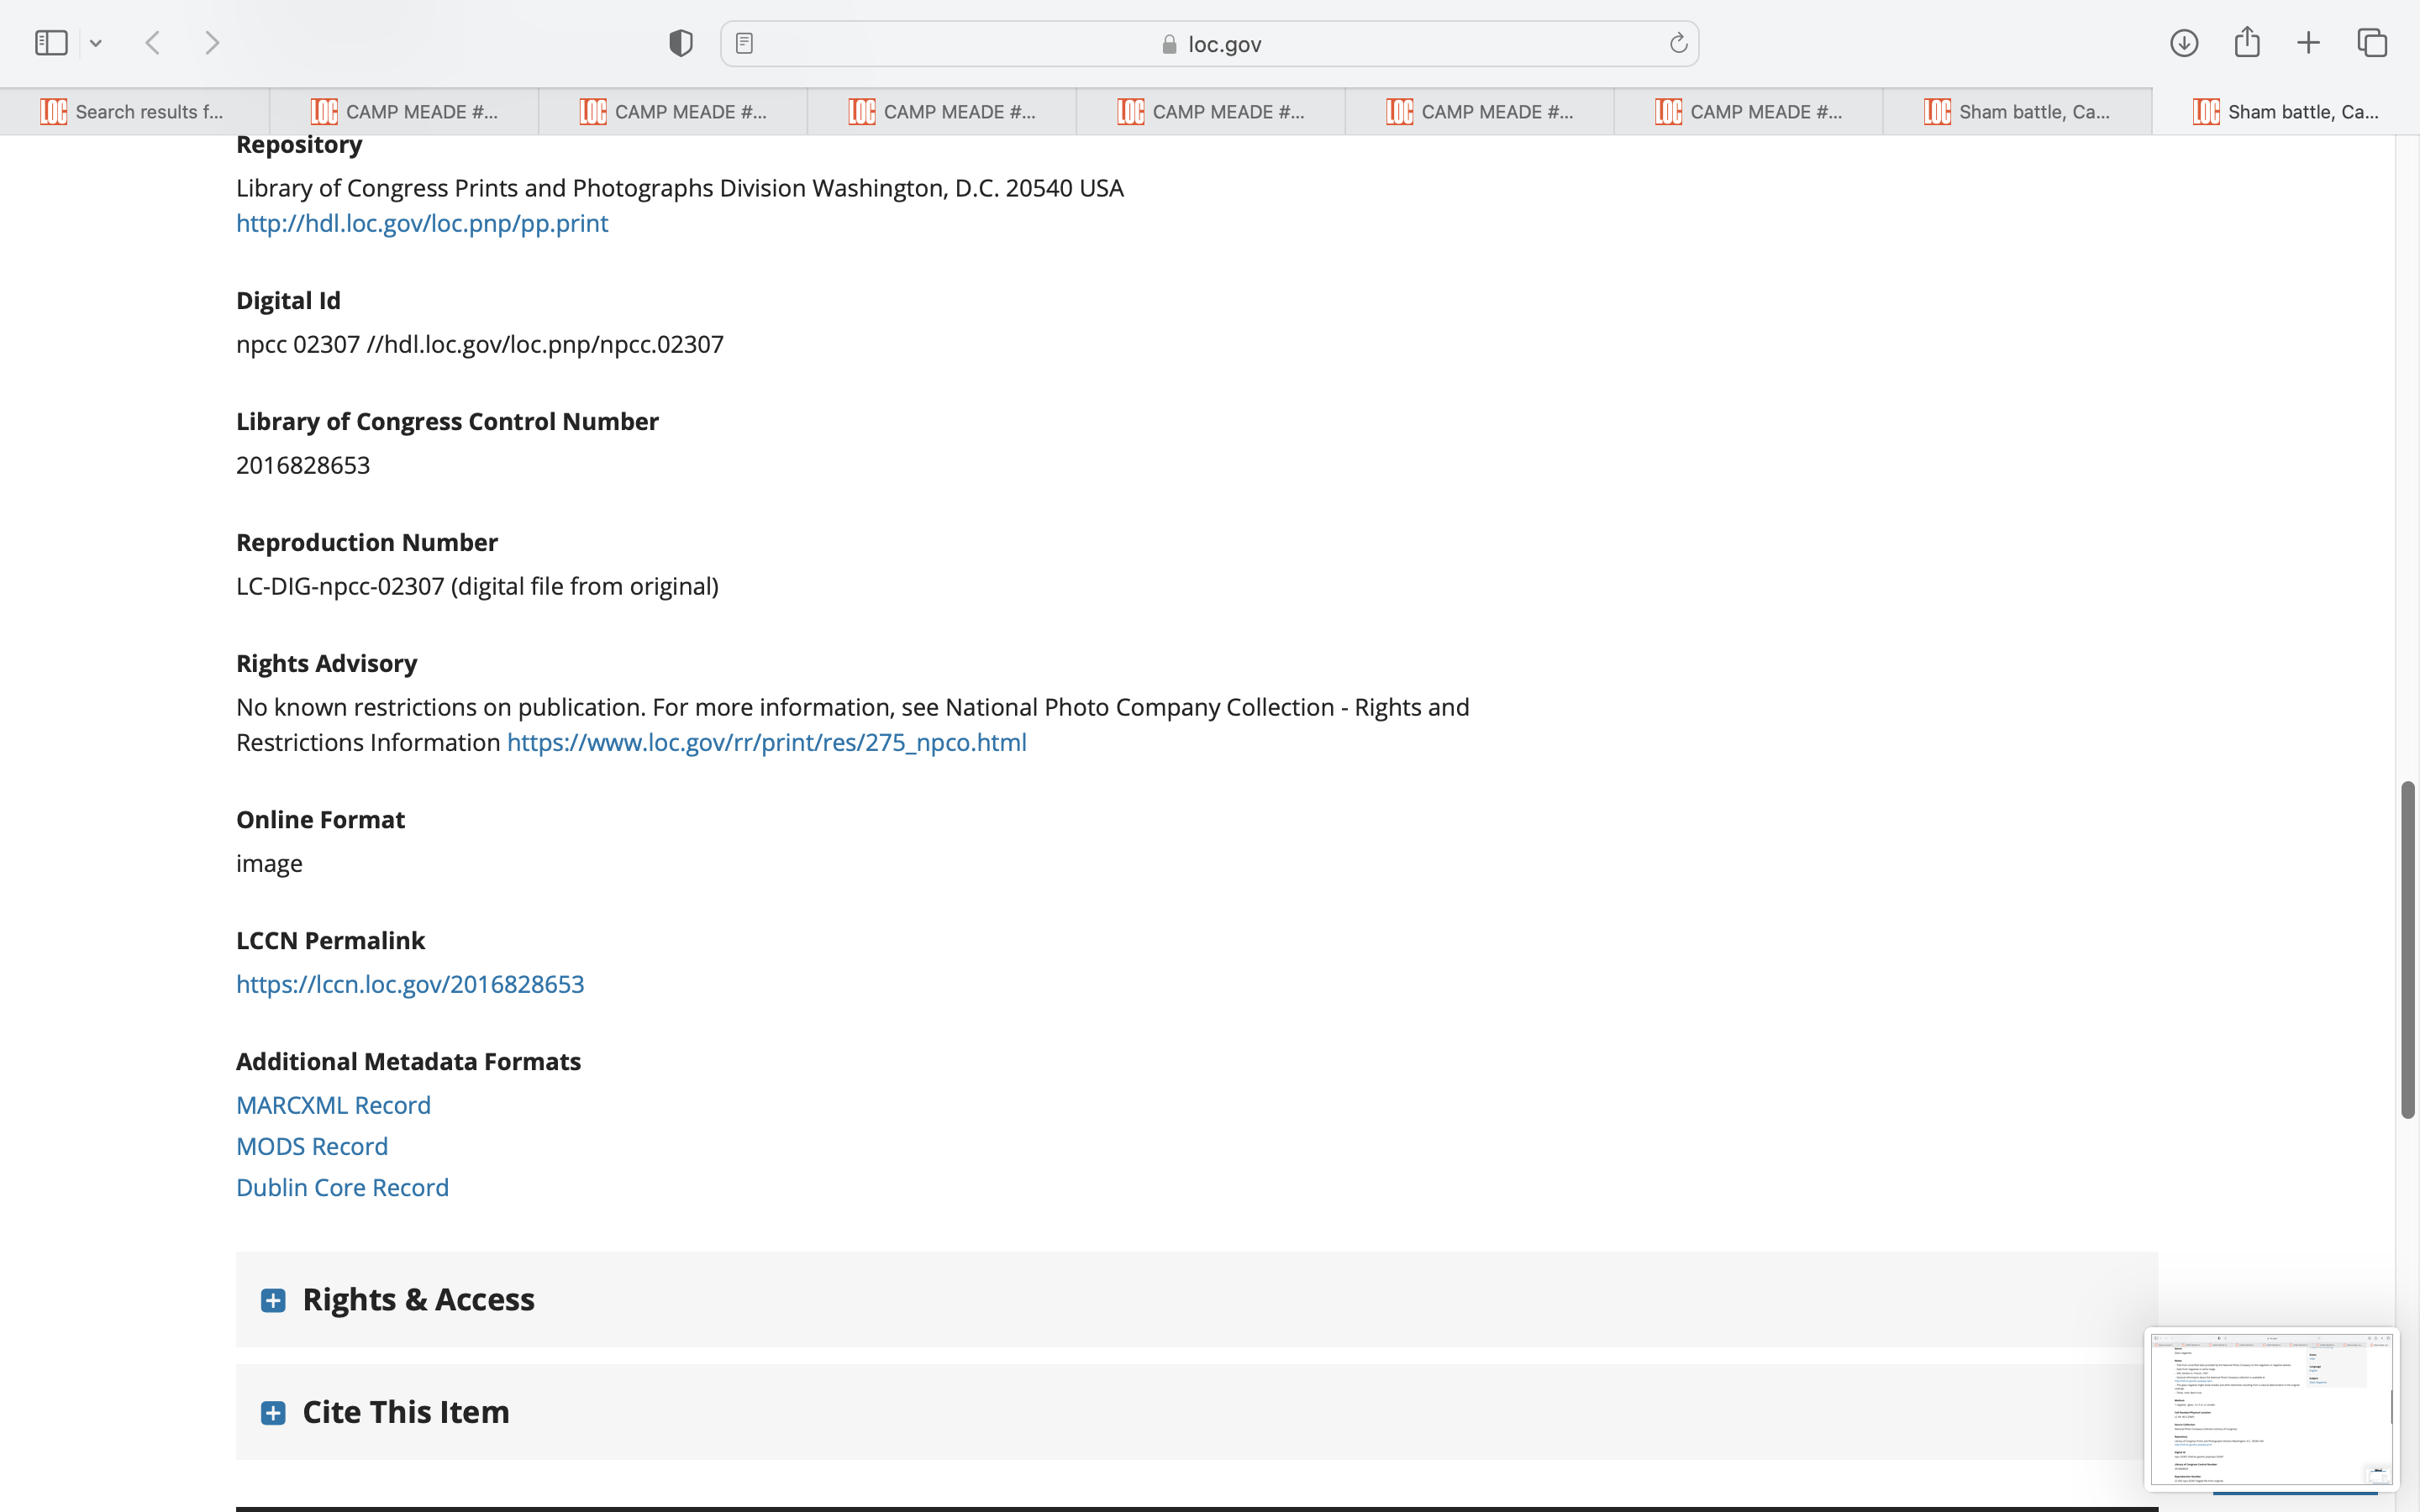This screenshot has width=2420, height=1512.
Task: Open the MARCXML Record link
Action: (333, 1105)
